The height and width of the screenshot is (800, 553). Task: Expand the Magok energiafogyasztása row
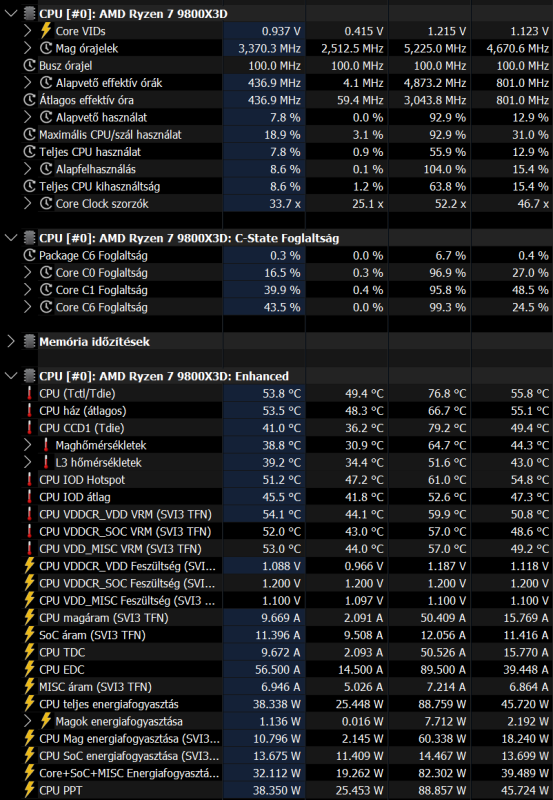[x=28, y=721]
